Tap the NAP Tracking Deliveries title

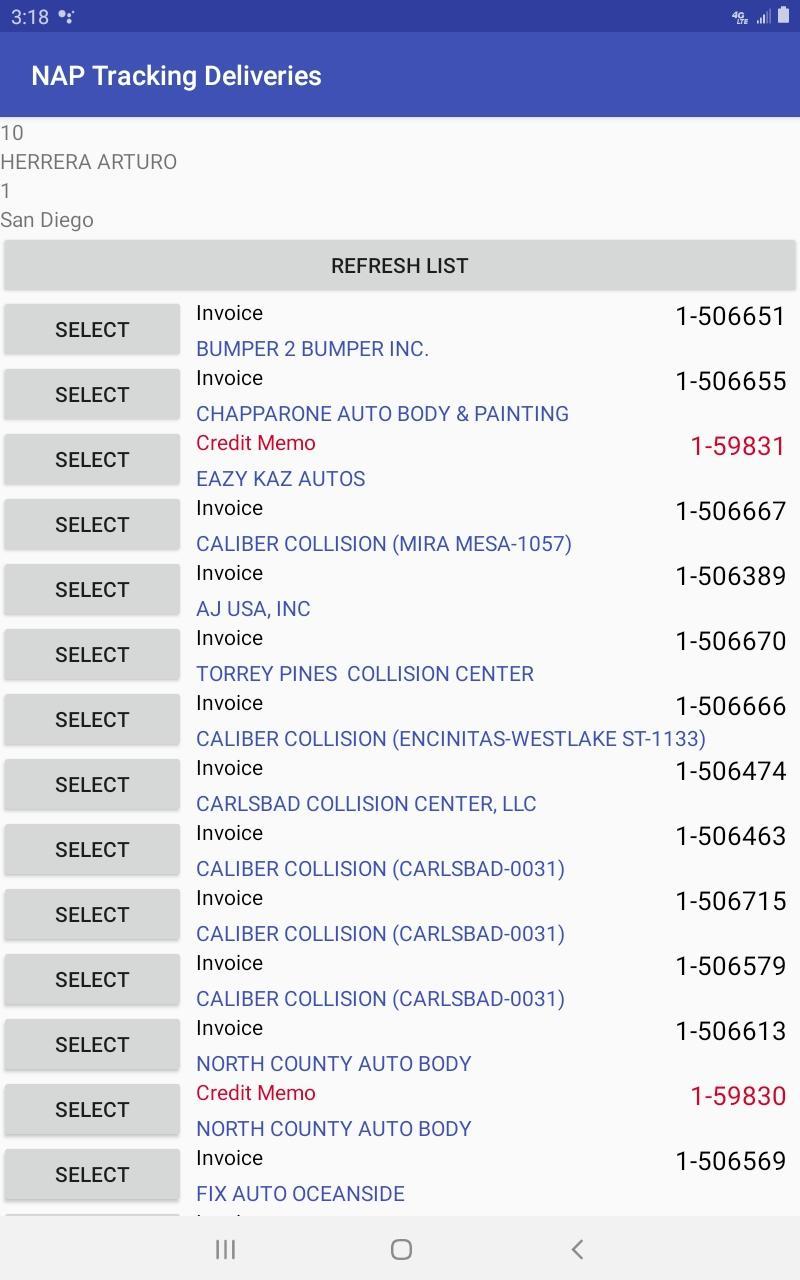tap(176, 76)
